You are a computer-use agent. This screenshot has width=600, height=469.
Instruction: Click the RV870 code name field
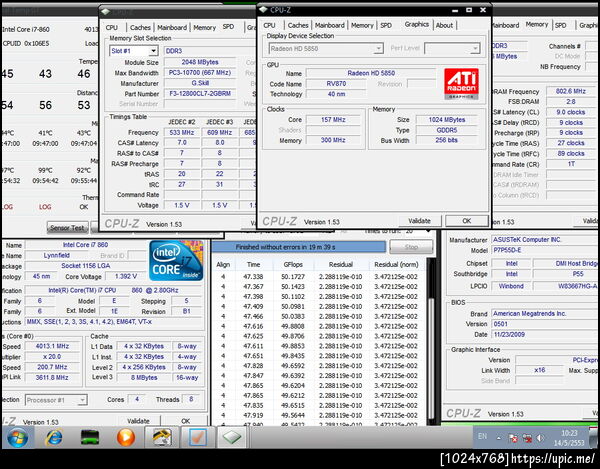tap(336, 83)
